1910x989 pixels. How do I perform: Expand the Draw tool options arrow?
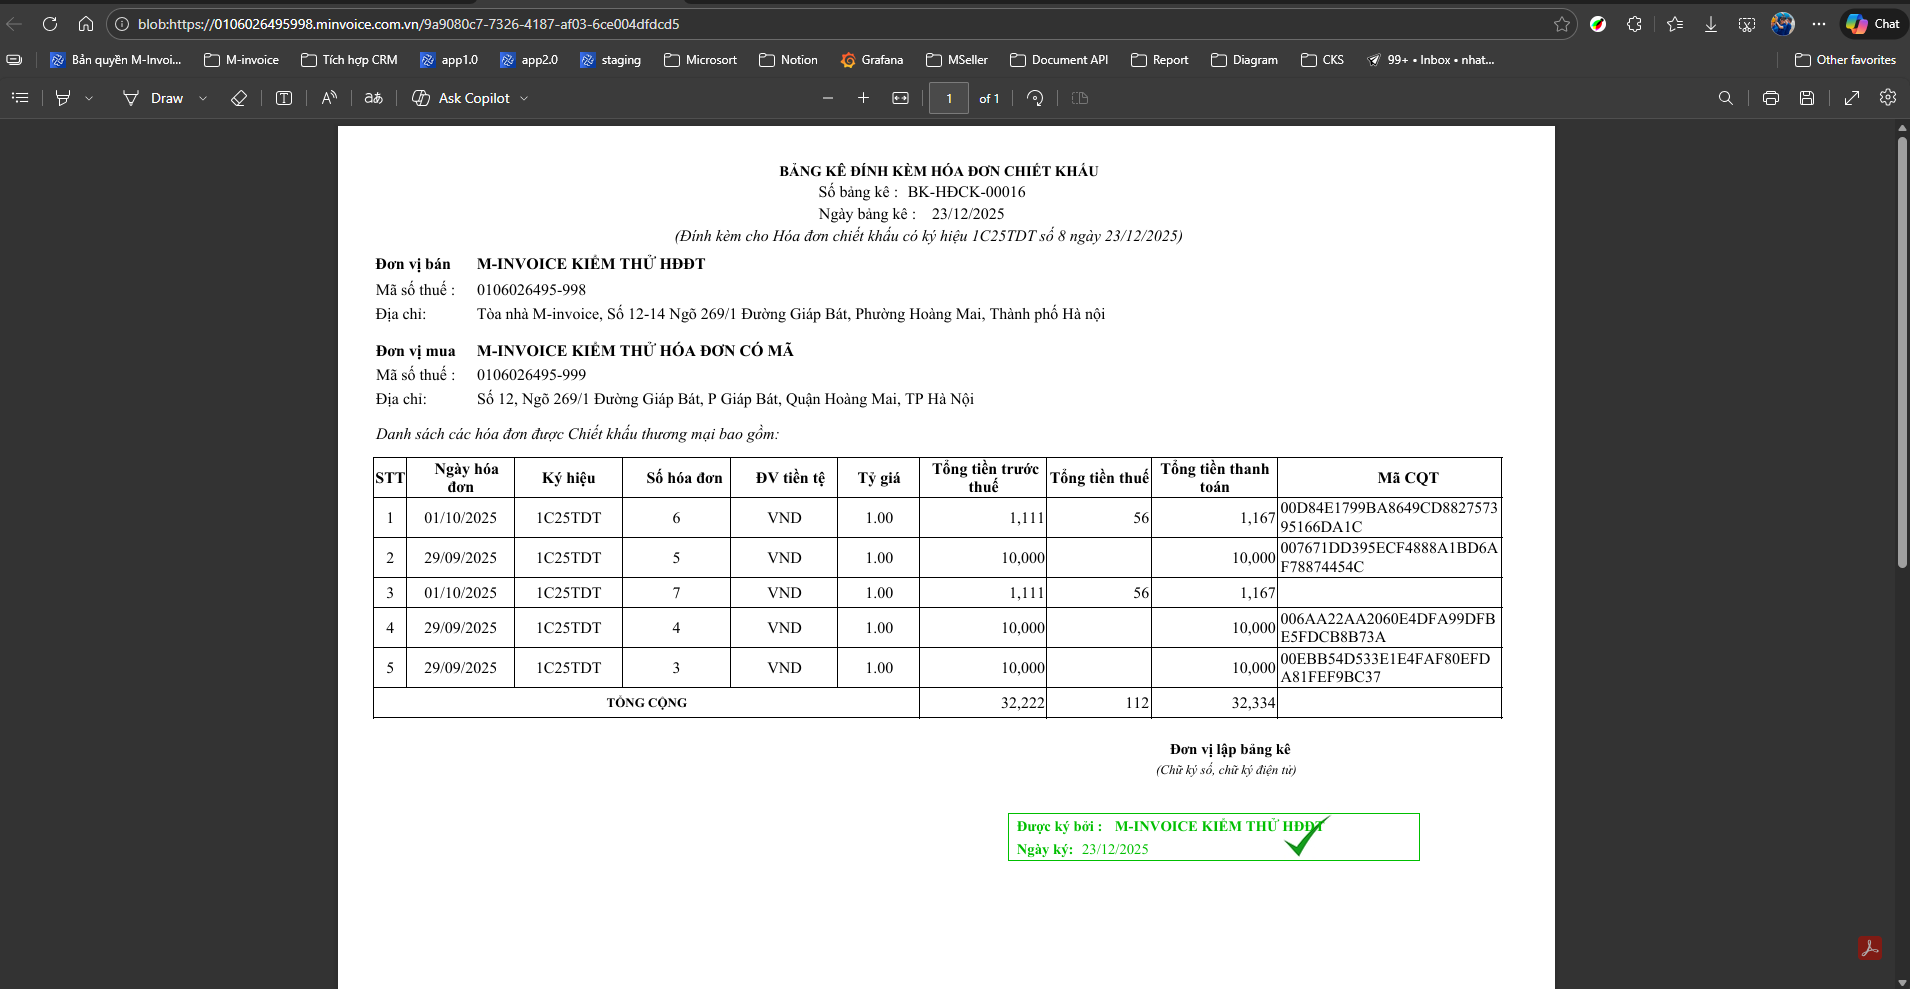pos(203,98)
